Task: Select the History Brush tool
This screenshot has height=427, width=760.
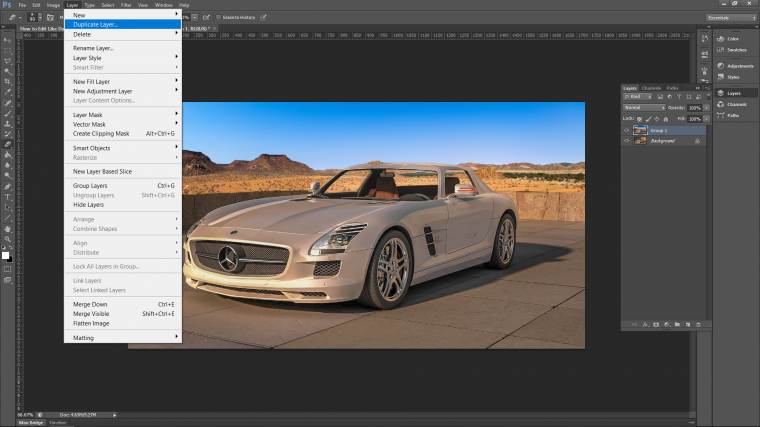Action: pos(7,134)
